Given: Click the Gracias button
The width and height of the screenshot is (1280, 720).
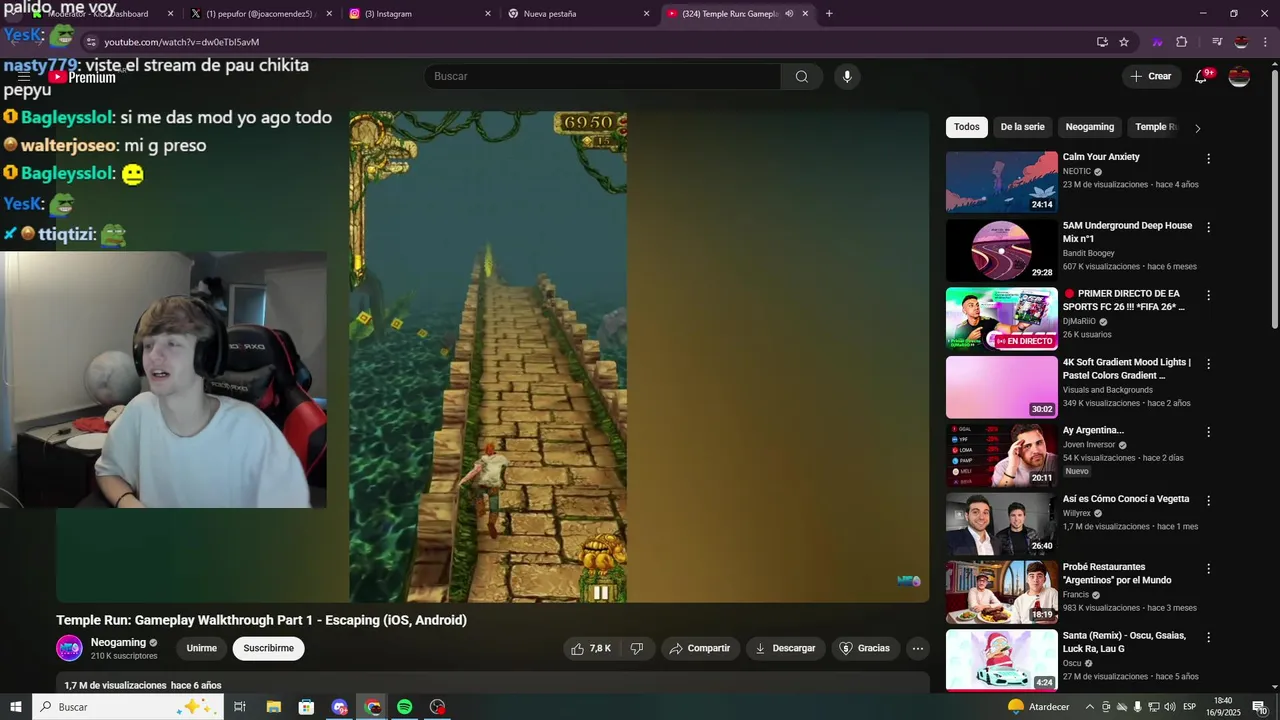Looking at the screenshot, I should 865,648.
